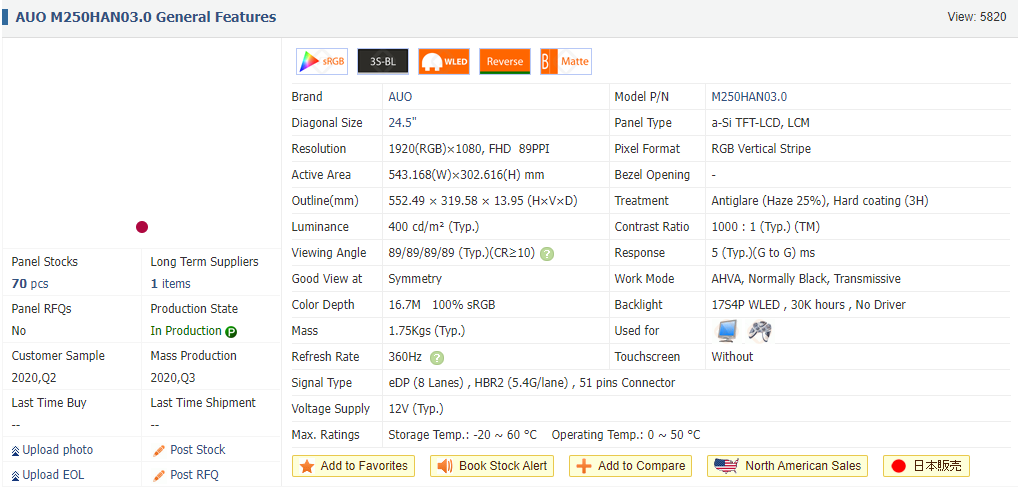Click the 360Hz refresh rate value

click(x=405, y=356)
